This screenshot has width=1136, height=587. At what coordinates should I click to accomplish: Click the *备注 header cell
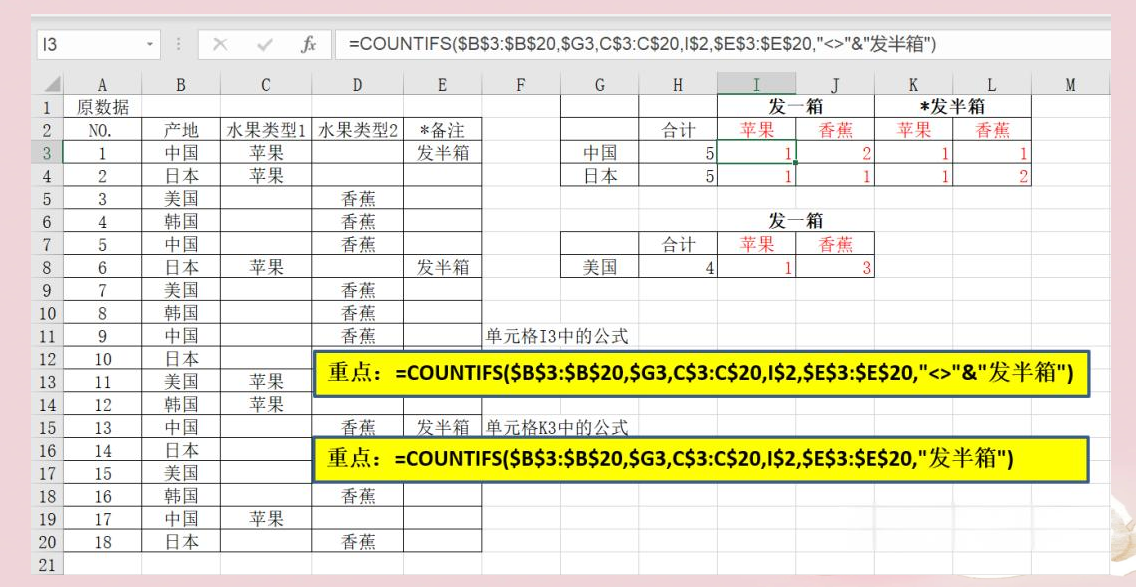(x=443, y=130)
